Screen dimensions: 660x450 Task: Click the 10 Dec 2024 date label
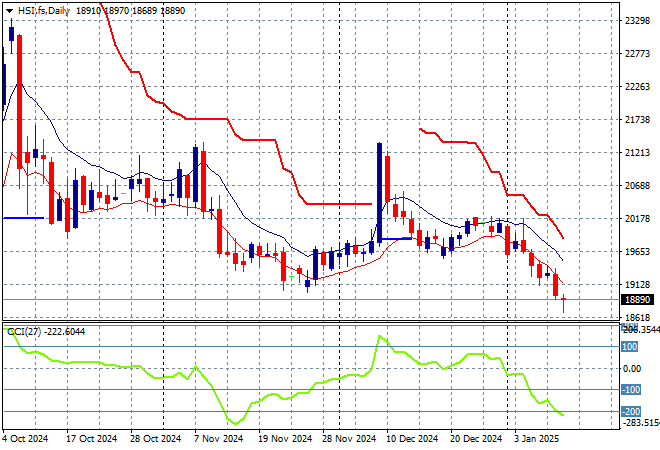click(x=412, y=438)
